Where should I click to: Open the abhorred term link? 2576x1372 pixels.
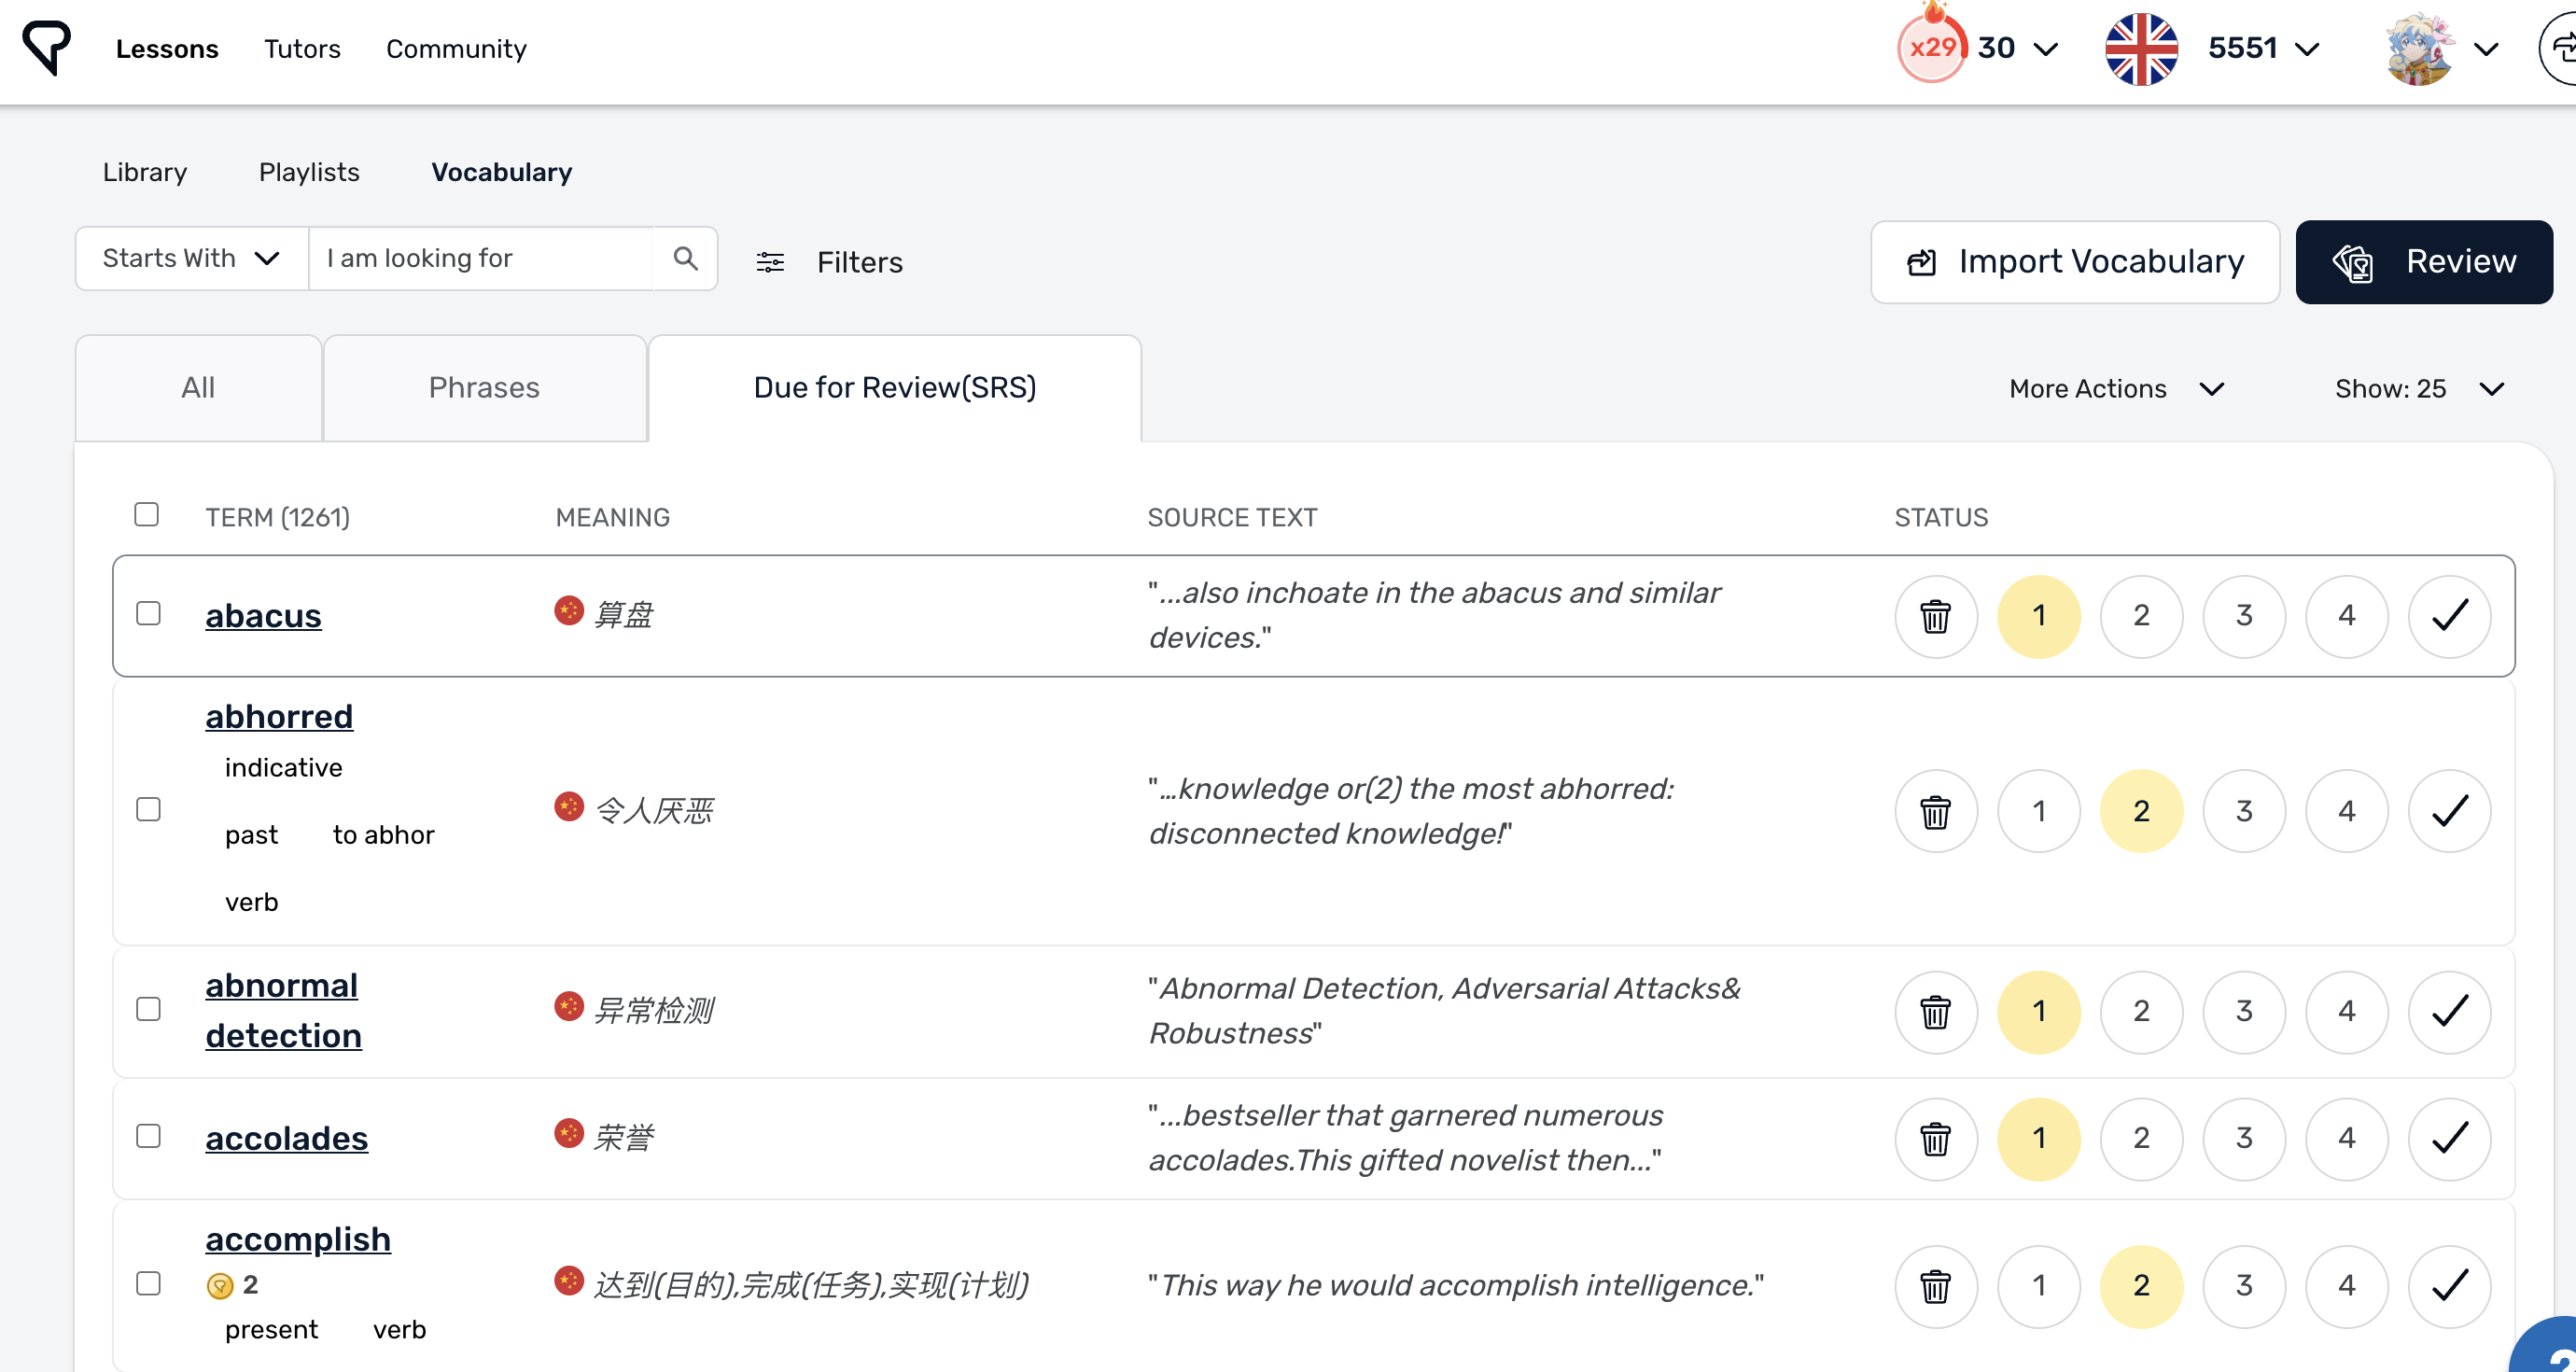(x=279, y=716)
